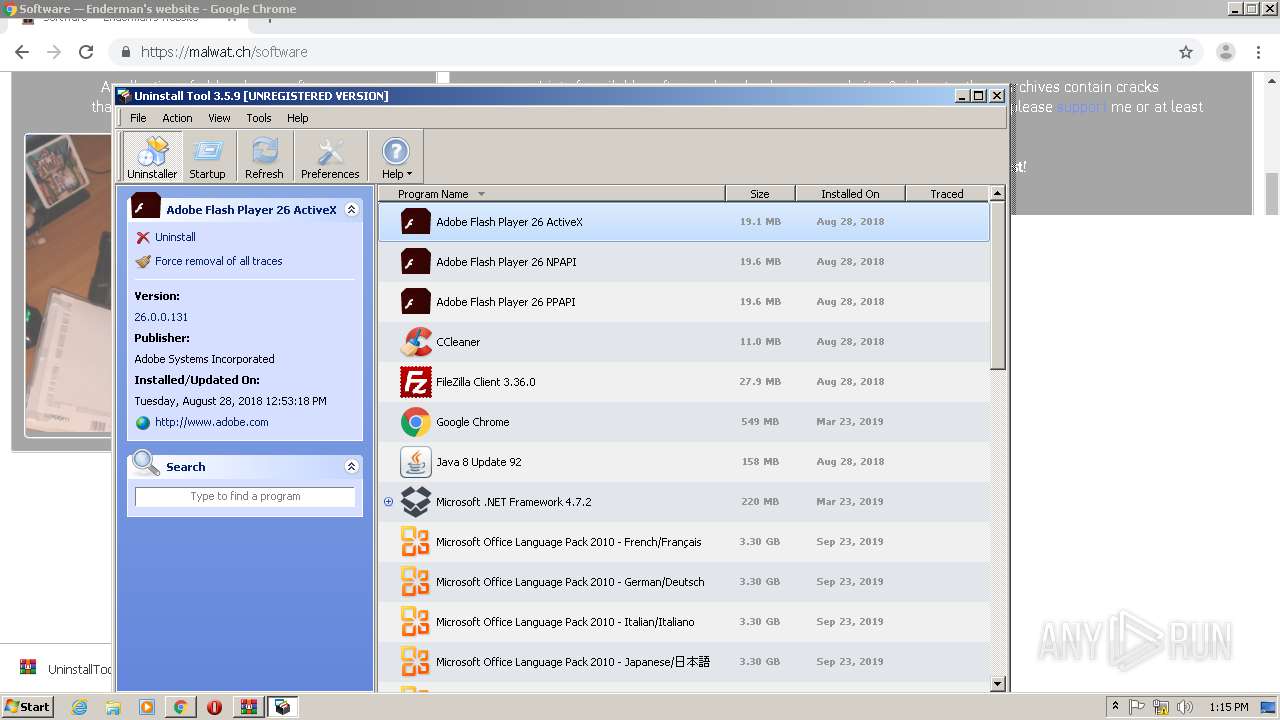Viewport: 1280px width, 720px height.
Task: Show hidden system tray icons
Action: (x=1115, y=707)
